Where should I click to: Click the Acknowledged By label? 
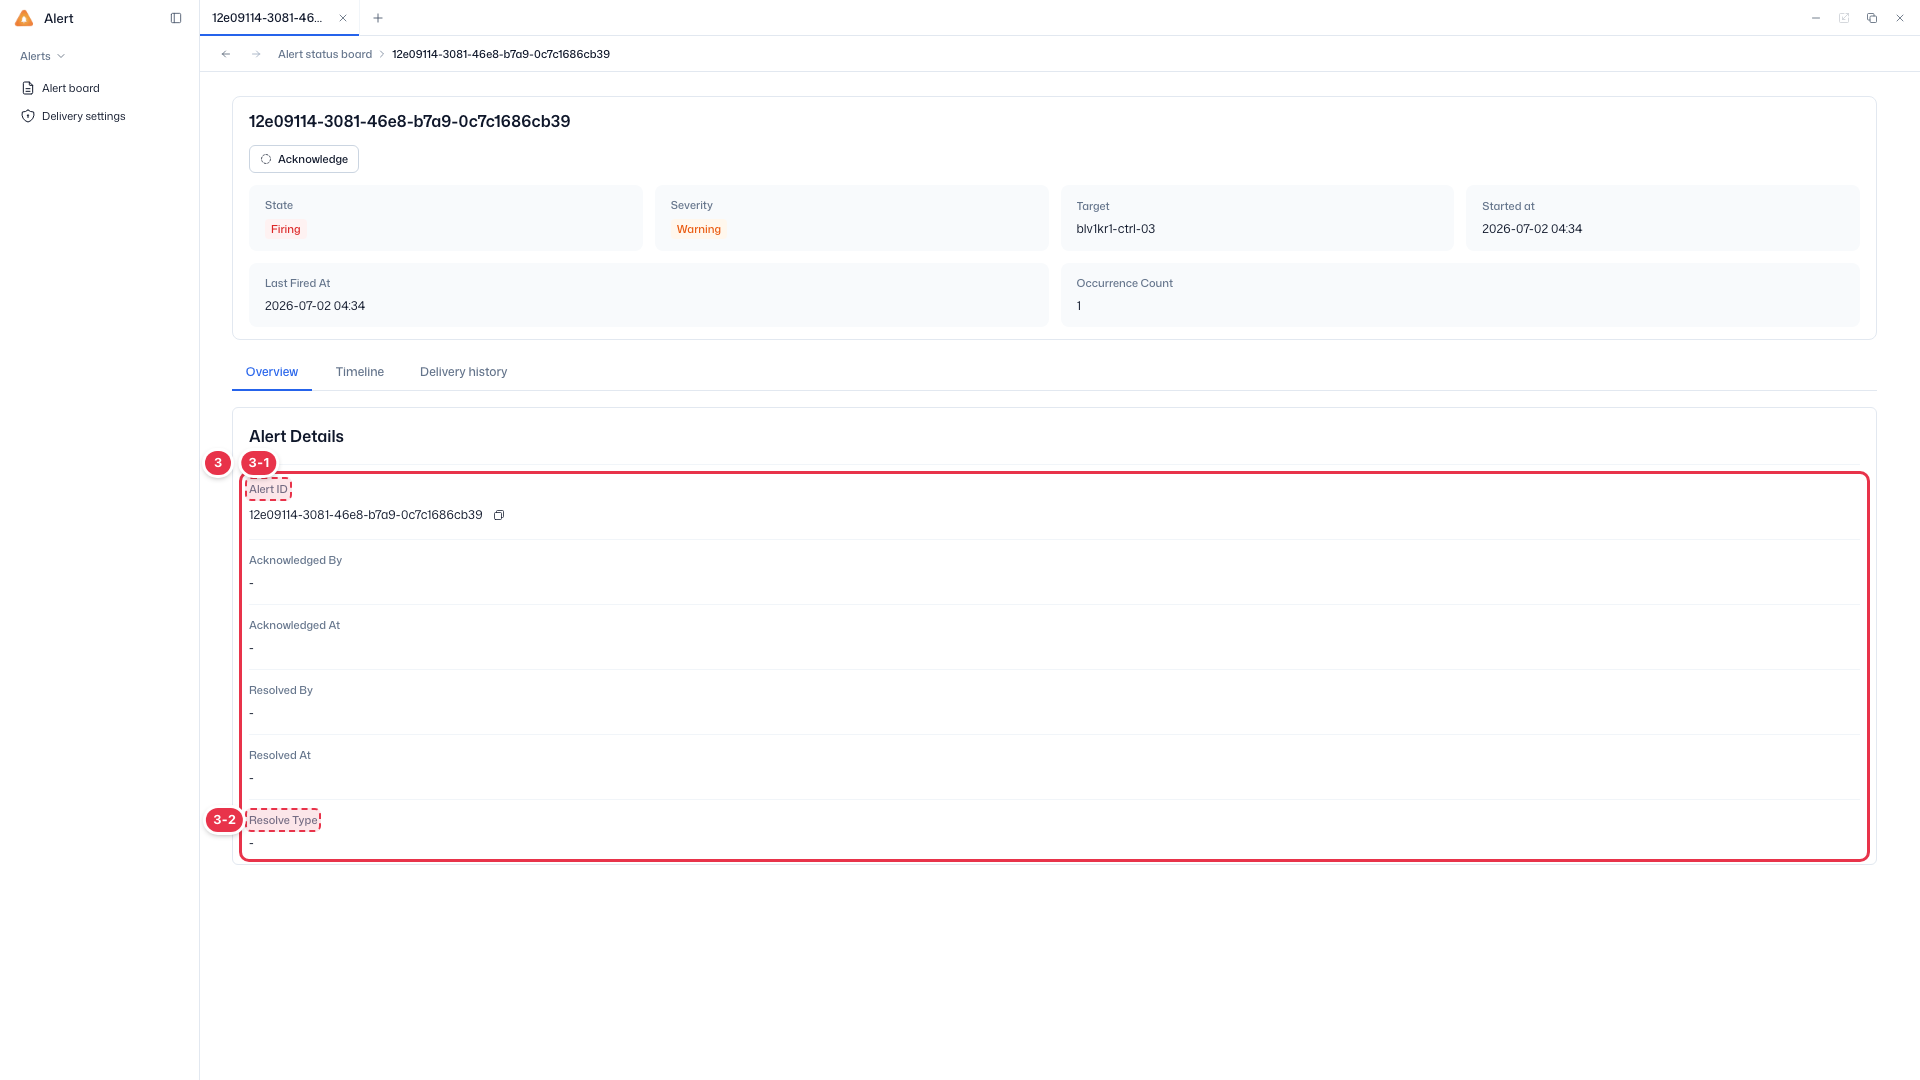(296, 560)
